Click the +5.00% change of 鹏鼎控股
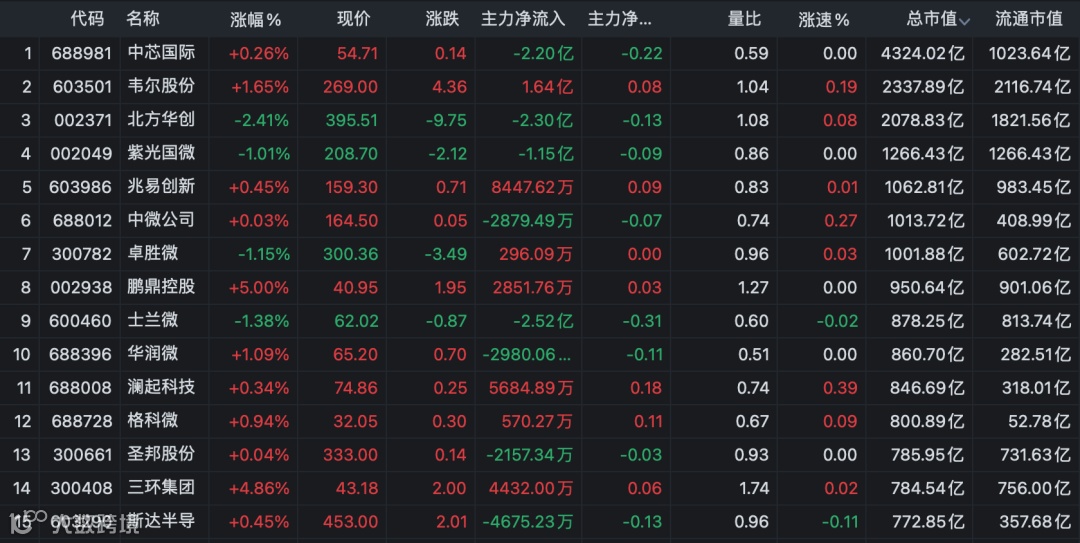Viewport: 1080px width, 543px height. coord(258,287)
